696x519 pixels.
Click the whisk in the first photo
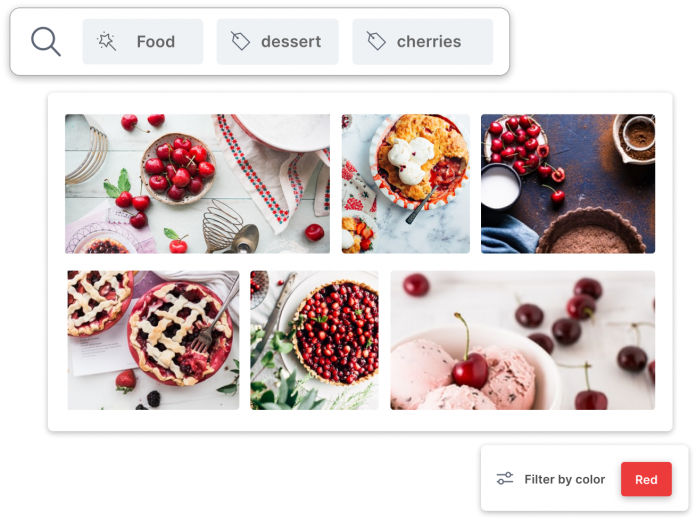click(x=226, y=227)
